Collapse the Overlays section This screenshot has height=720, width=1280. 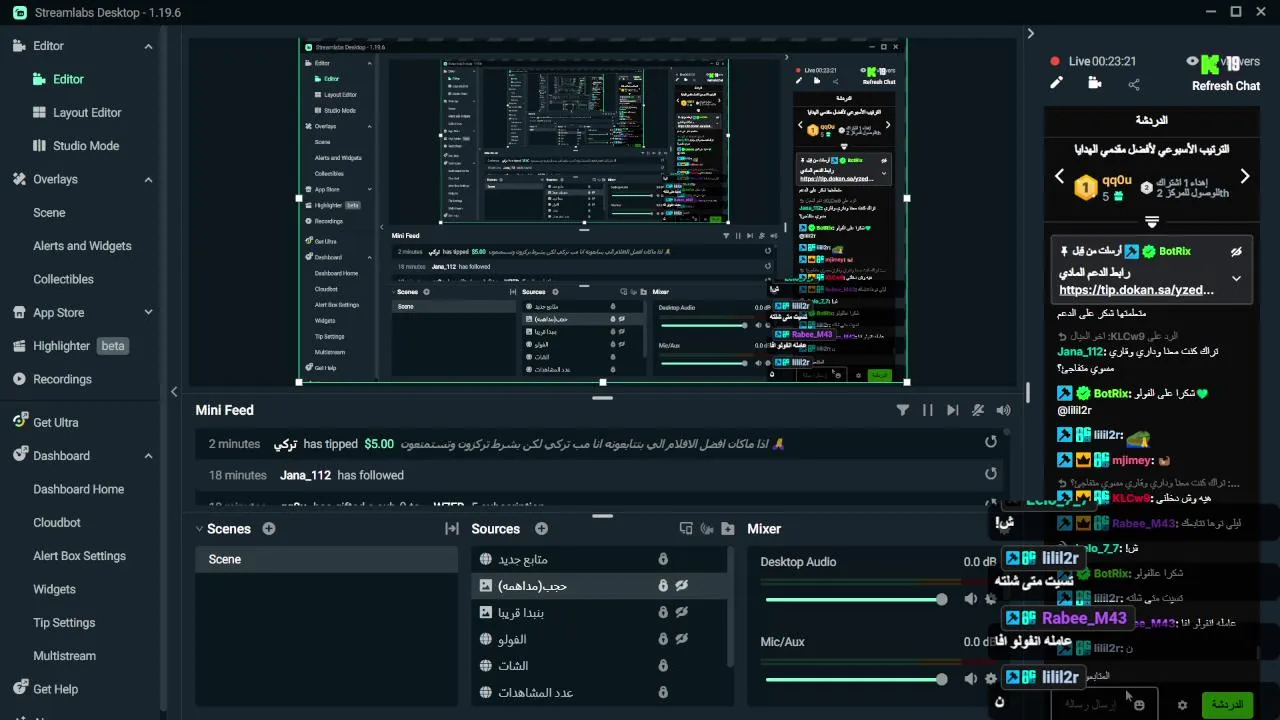point(148,179)
